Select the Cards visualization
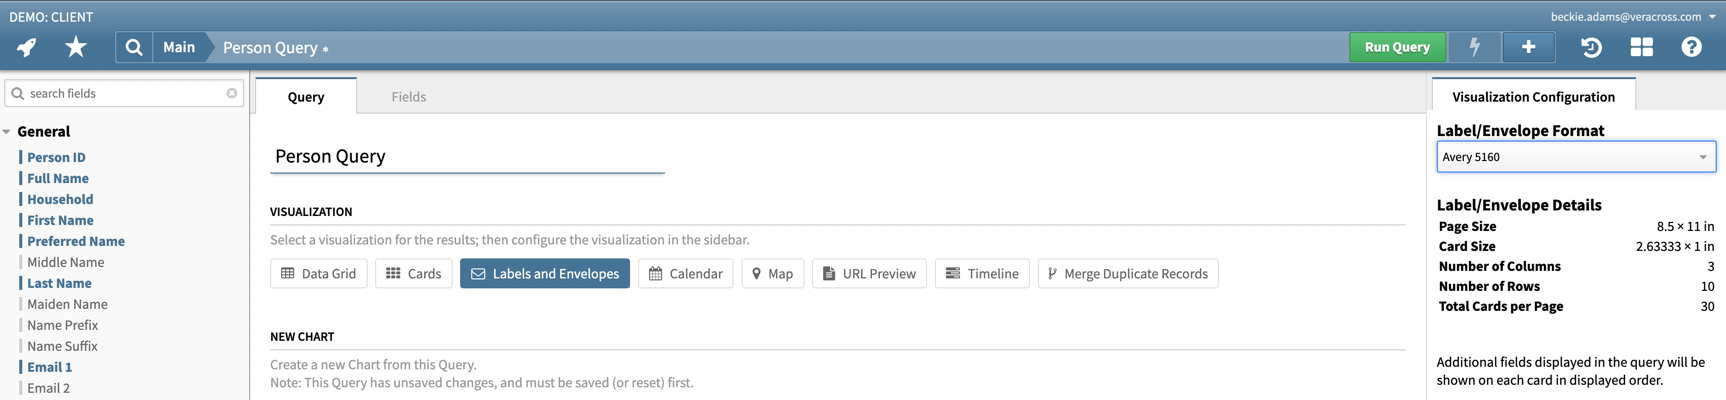Image resolution: width=1726 pixels, height=400 pixels. pos(413,274)
